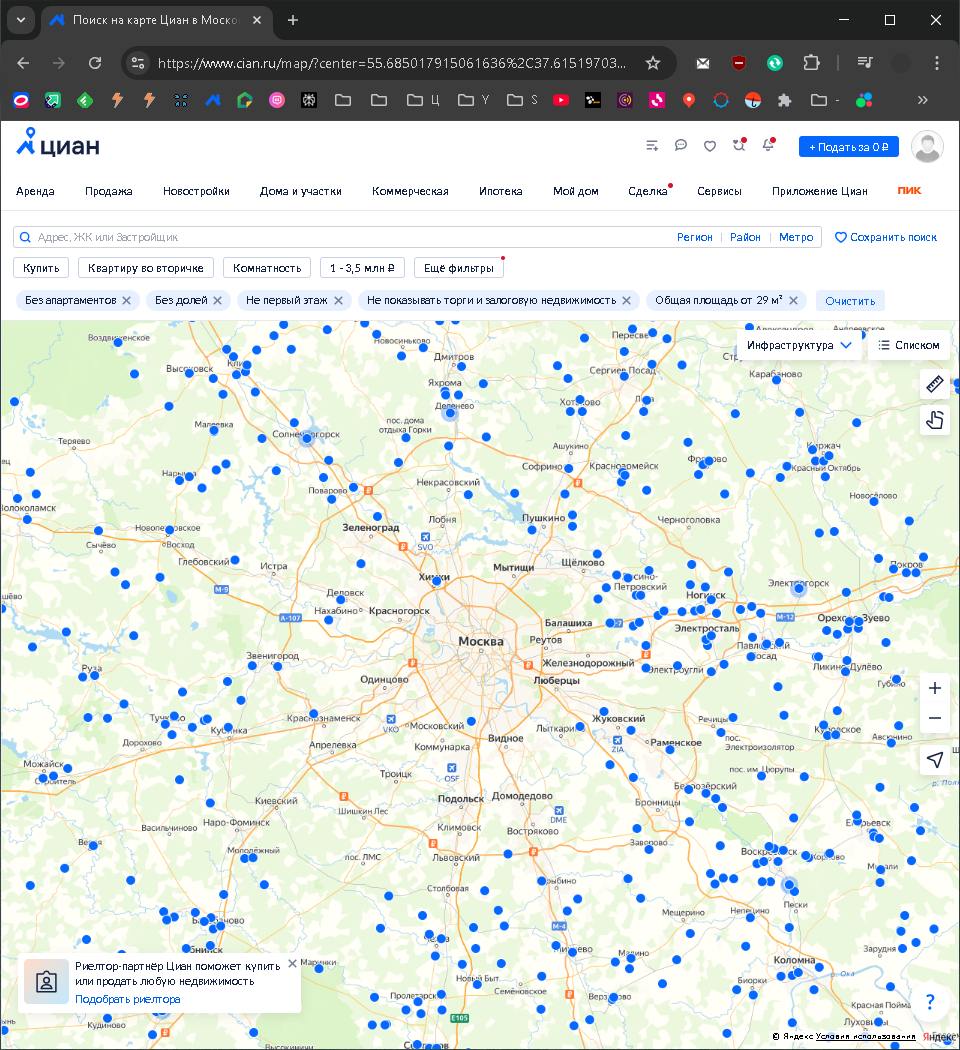Image resolution: width=960 pixels, height=1050 pixels.
Task: Zoom out the map with minus button
Action: (x=935, y=718)
